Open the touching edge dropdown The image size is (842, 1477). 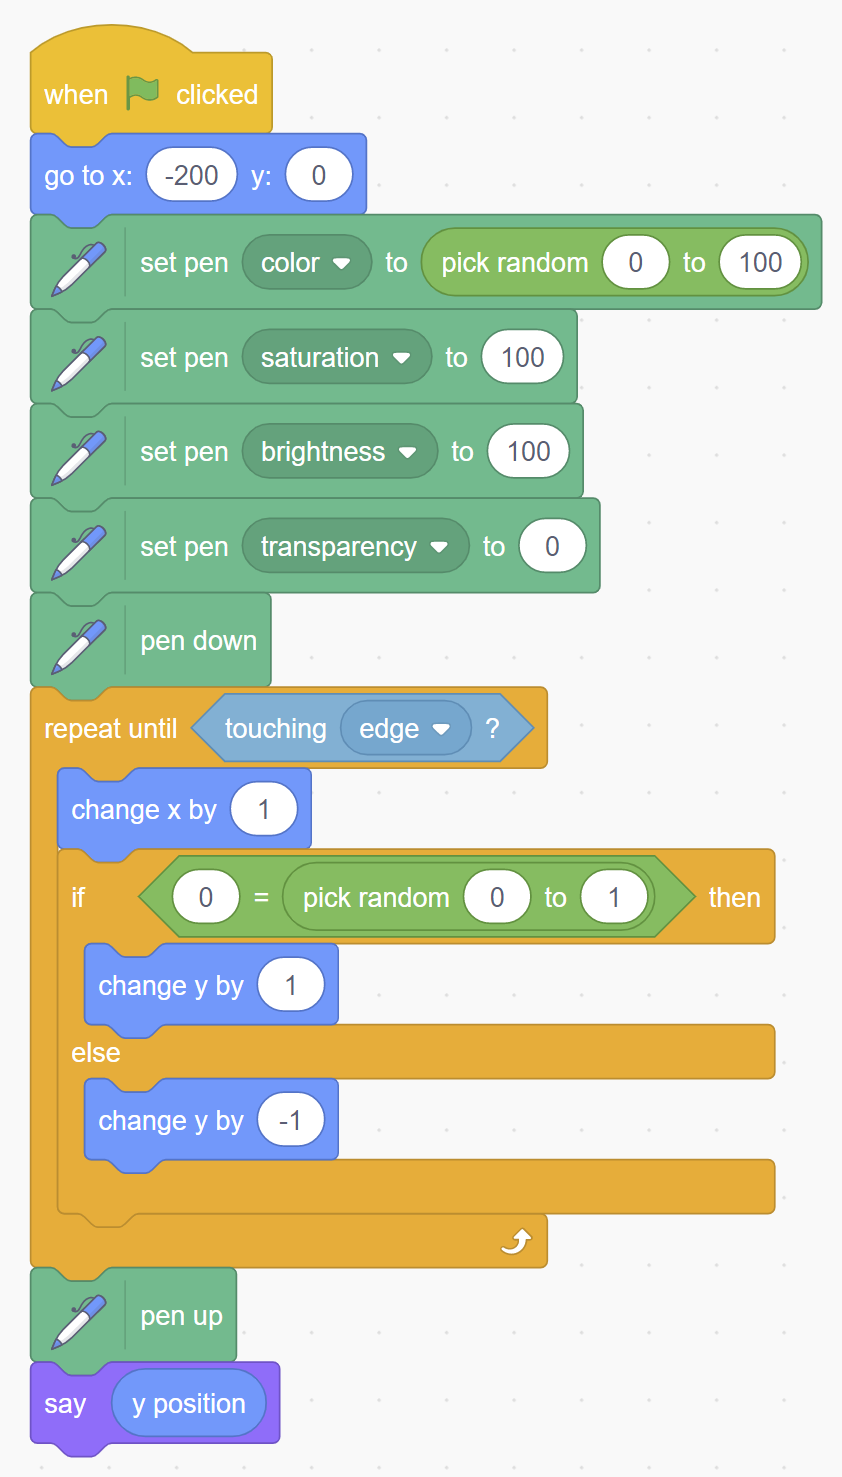coord(405,729)
